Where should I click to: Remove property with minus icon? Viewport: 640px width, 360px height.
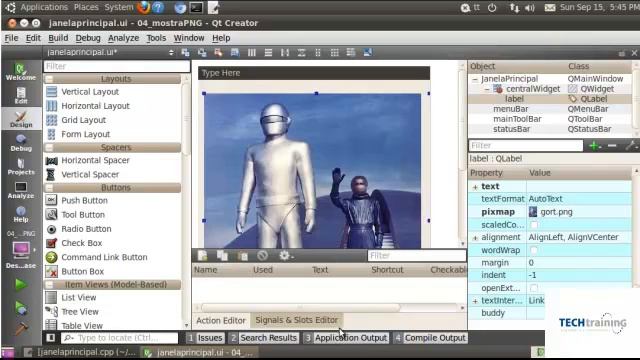[x=612, y=146]
